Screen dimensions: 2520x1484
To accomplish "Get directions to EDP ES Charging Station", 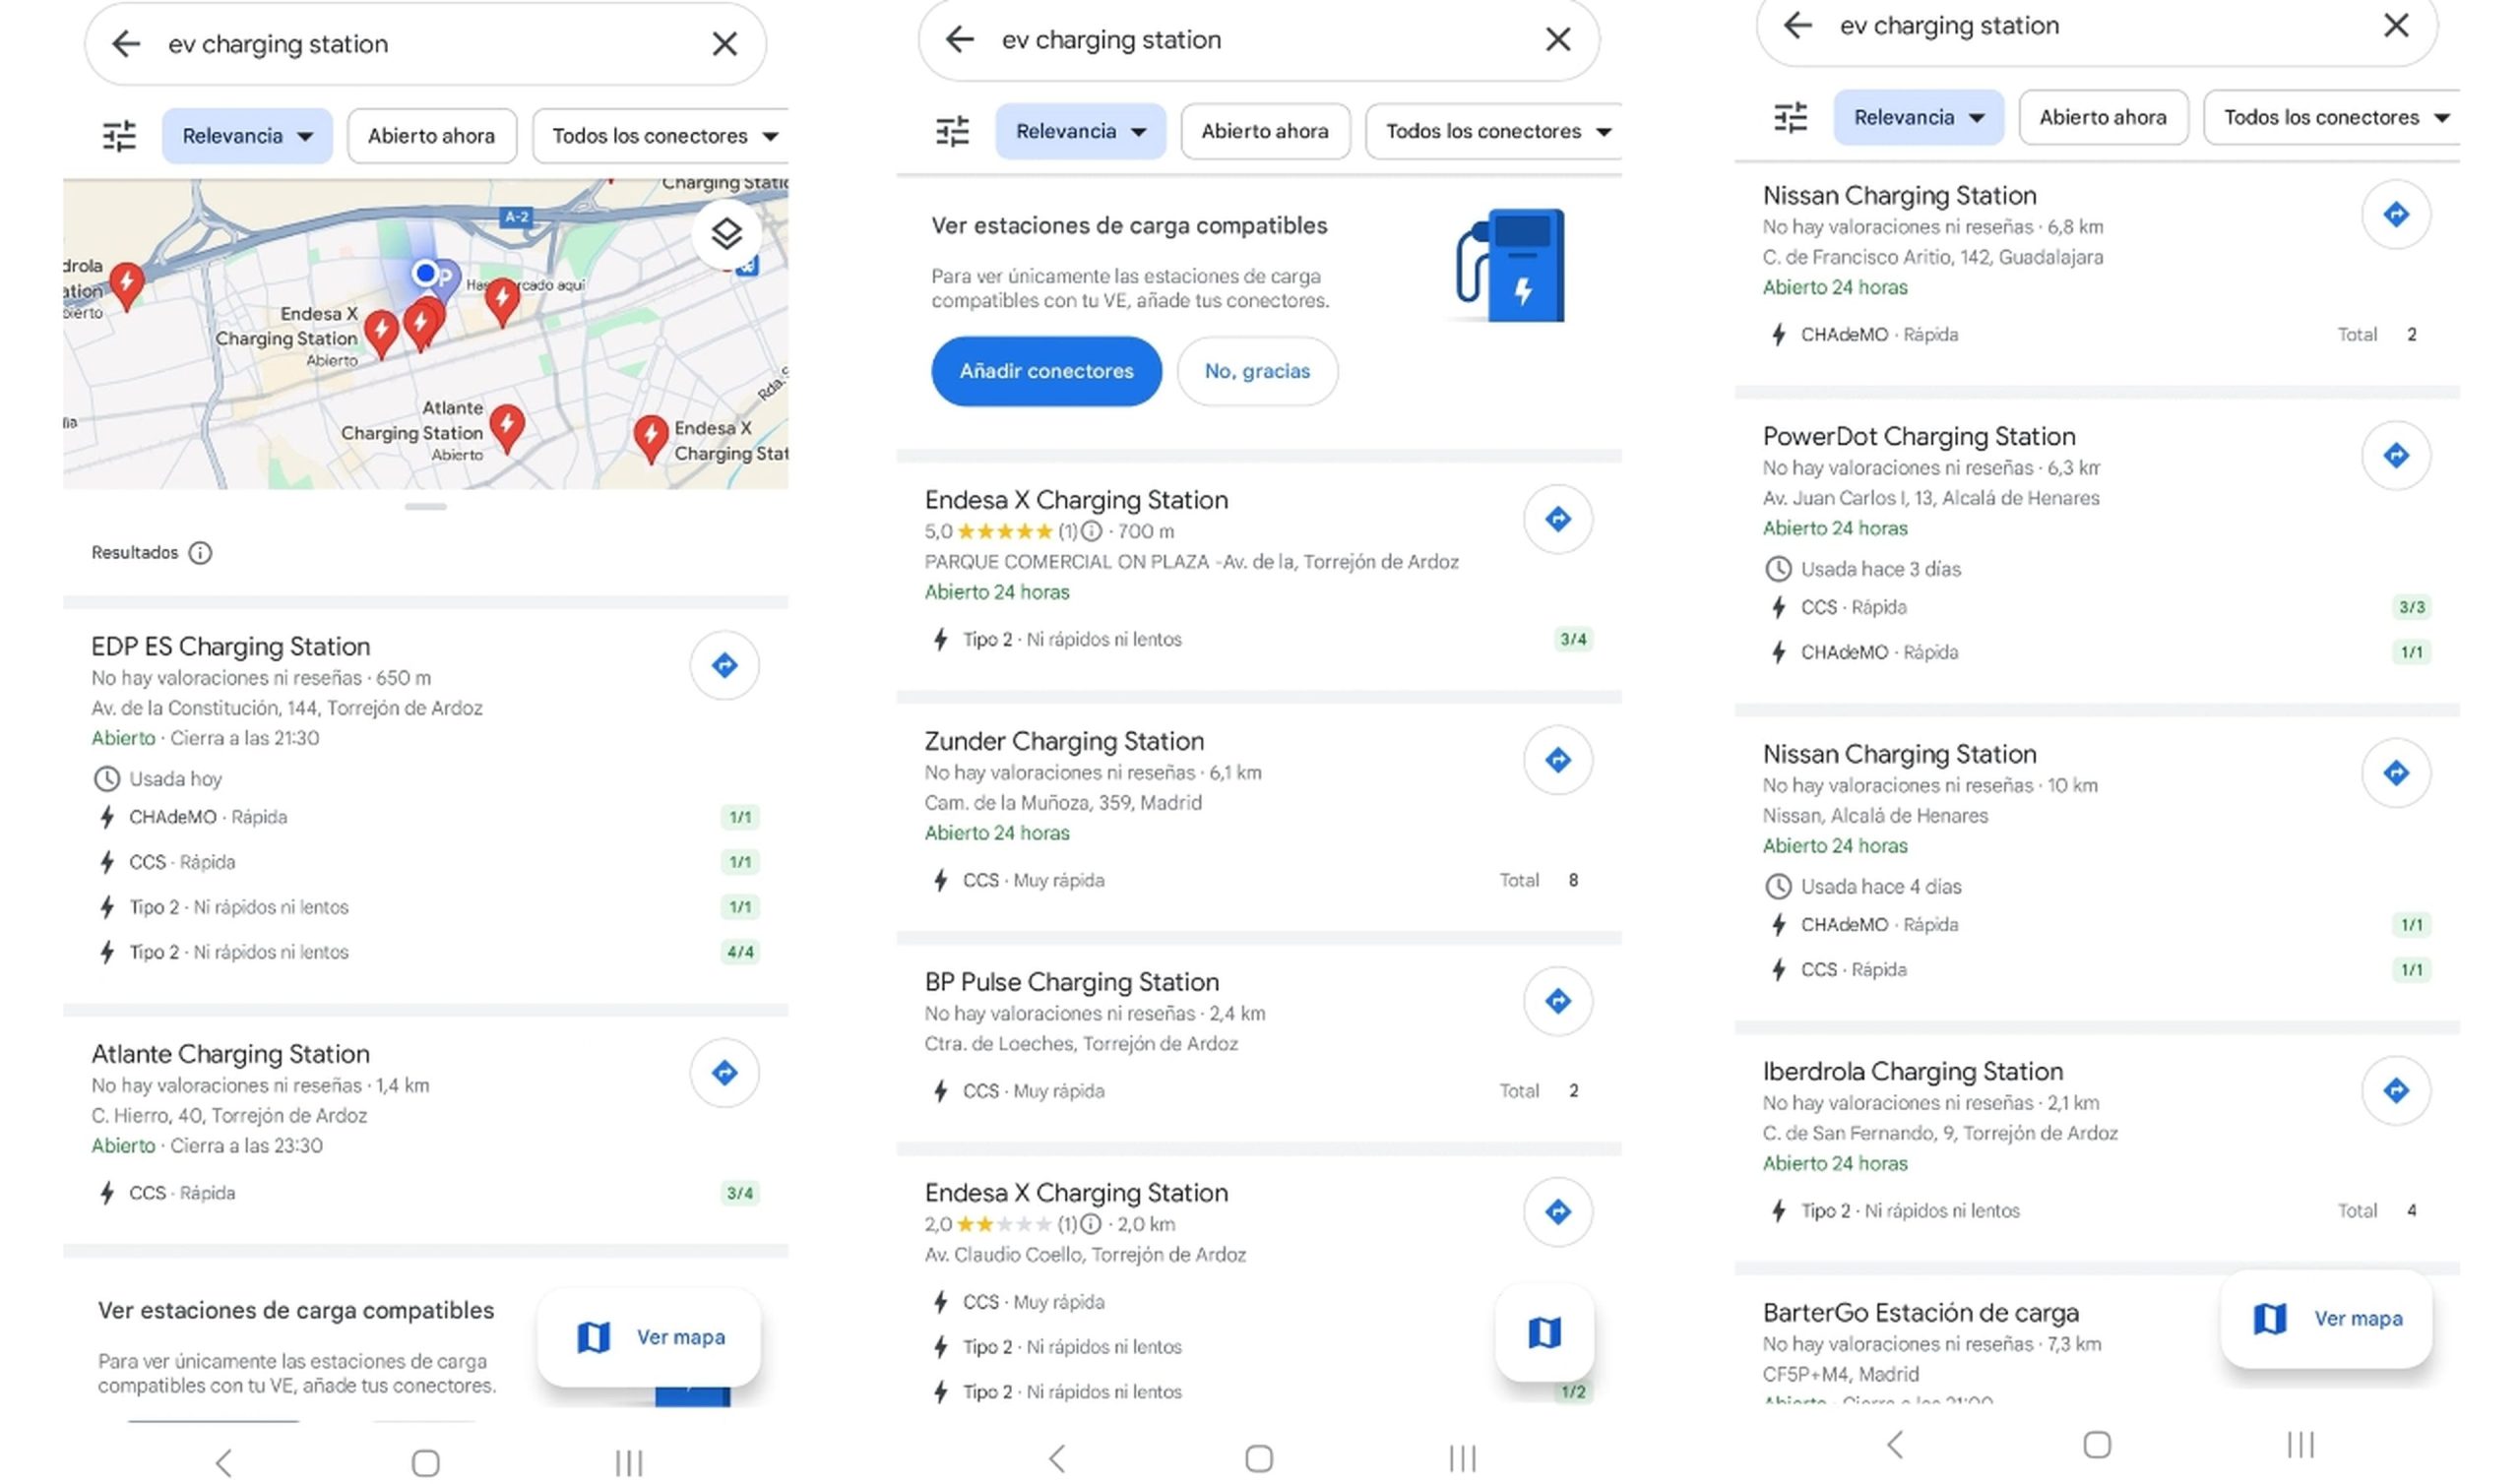I will click(724, 665).
